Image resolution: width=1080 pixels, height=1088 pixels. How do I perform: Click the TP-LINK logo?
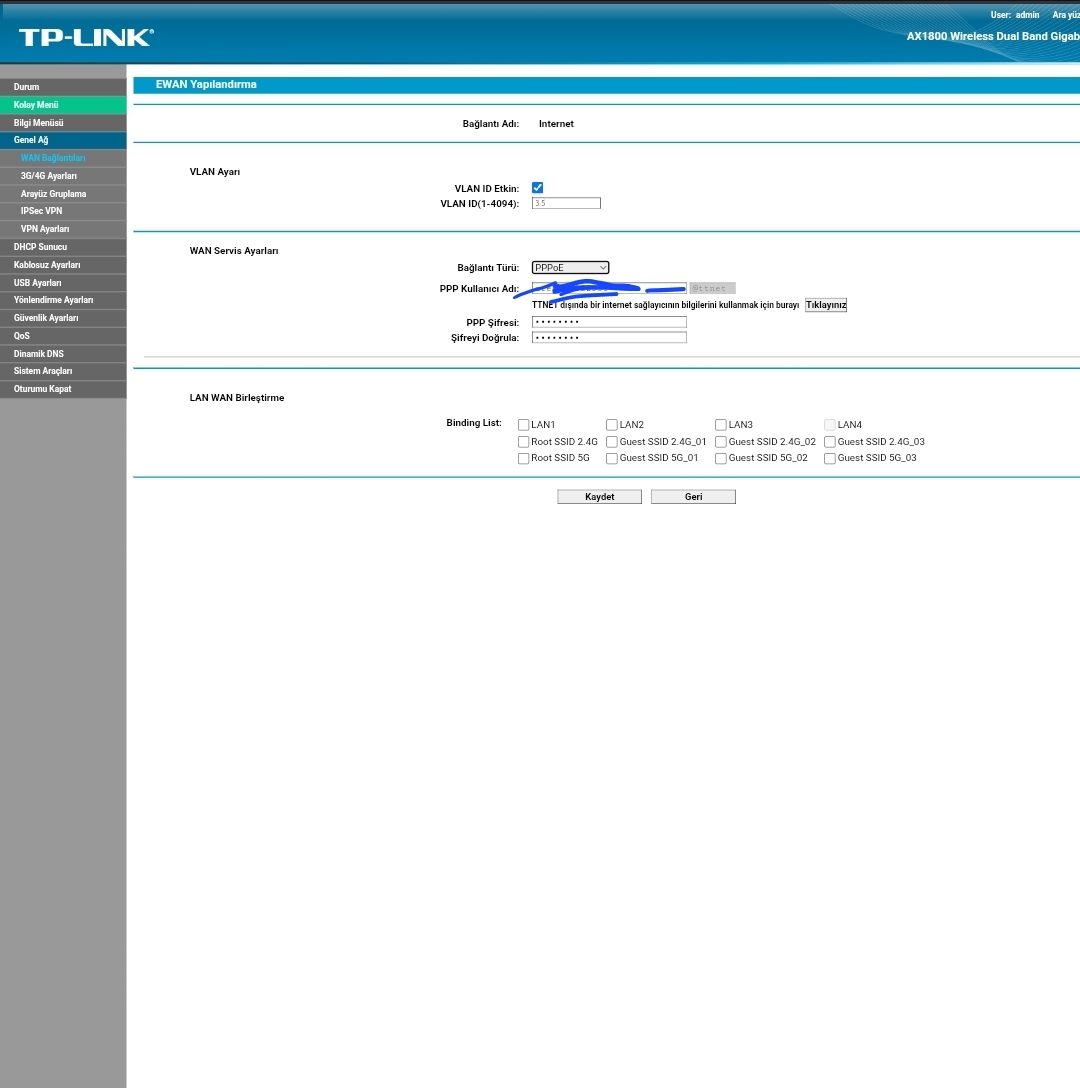[86, 37]
